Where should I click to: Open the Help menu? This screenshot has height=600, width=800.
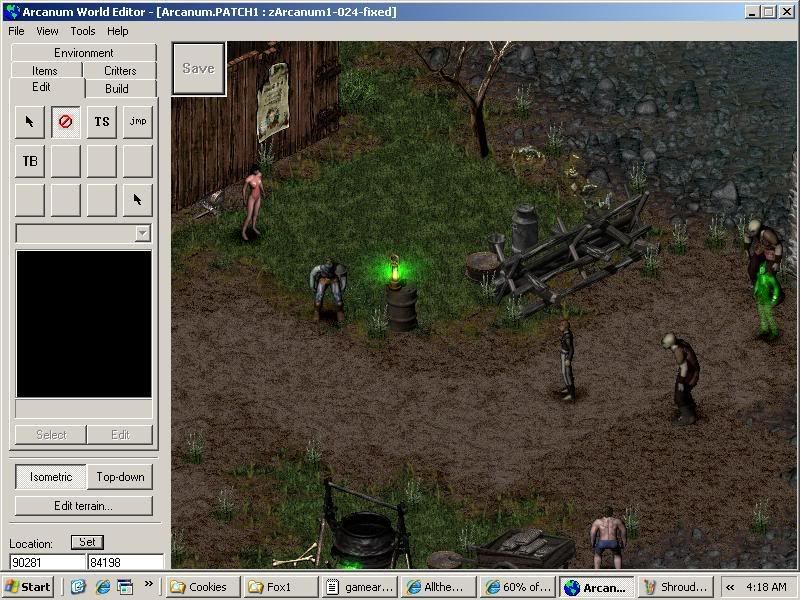(x=117, y=31)
